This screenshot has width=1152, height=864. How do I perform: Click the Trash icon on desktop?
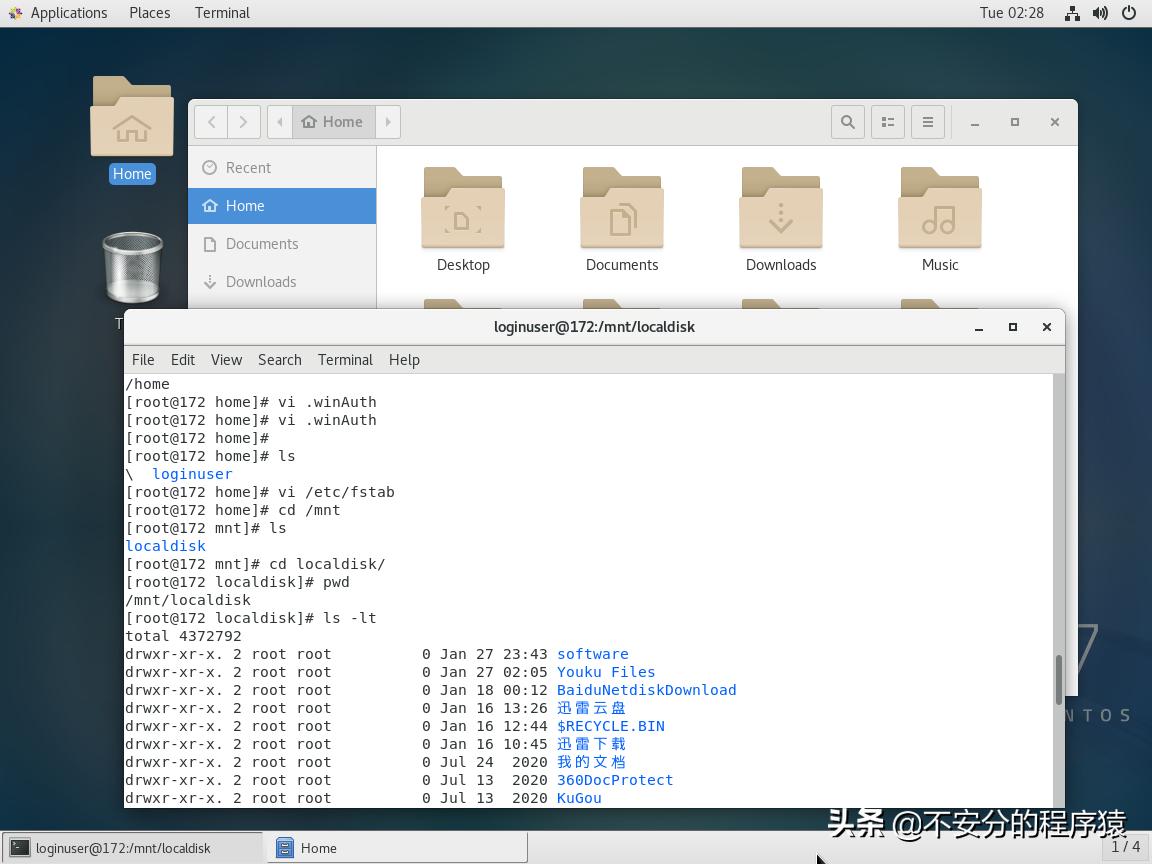(x=132, y=268)
